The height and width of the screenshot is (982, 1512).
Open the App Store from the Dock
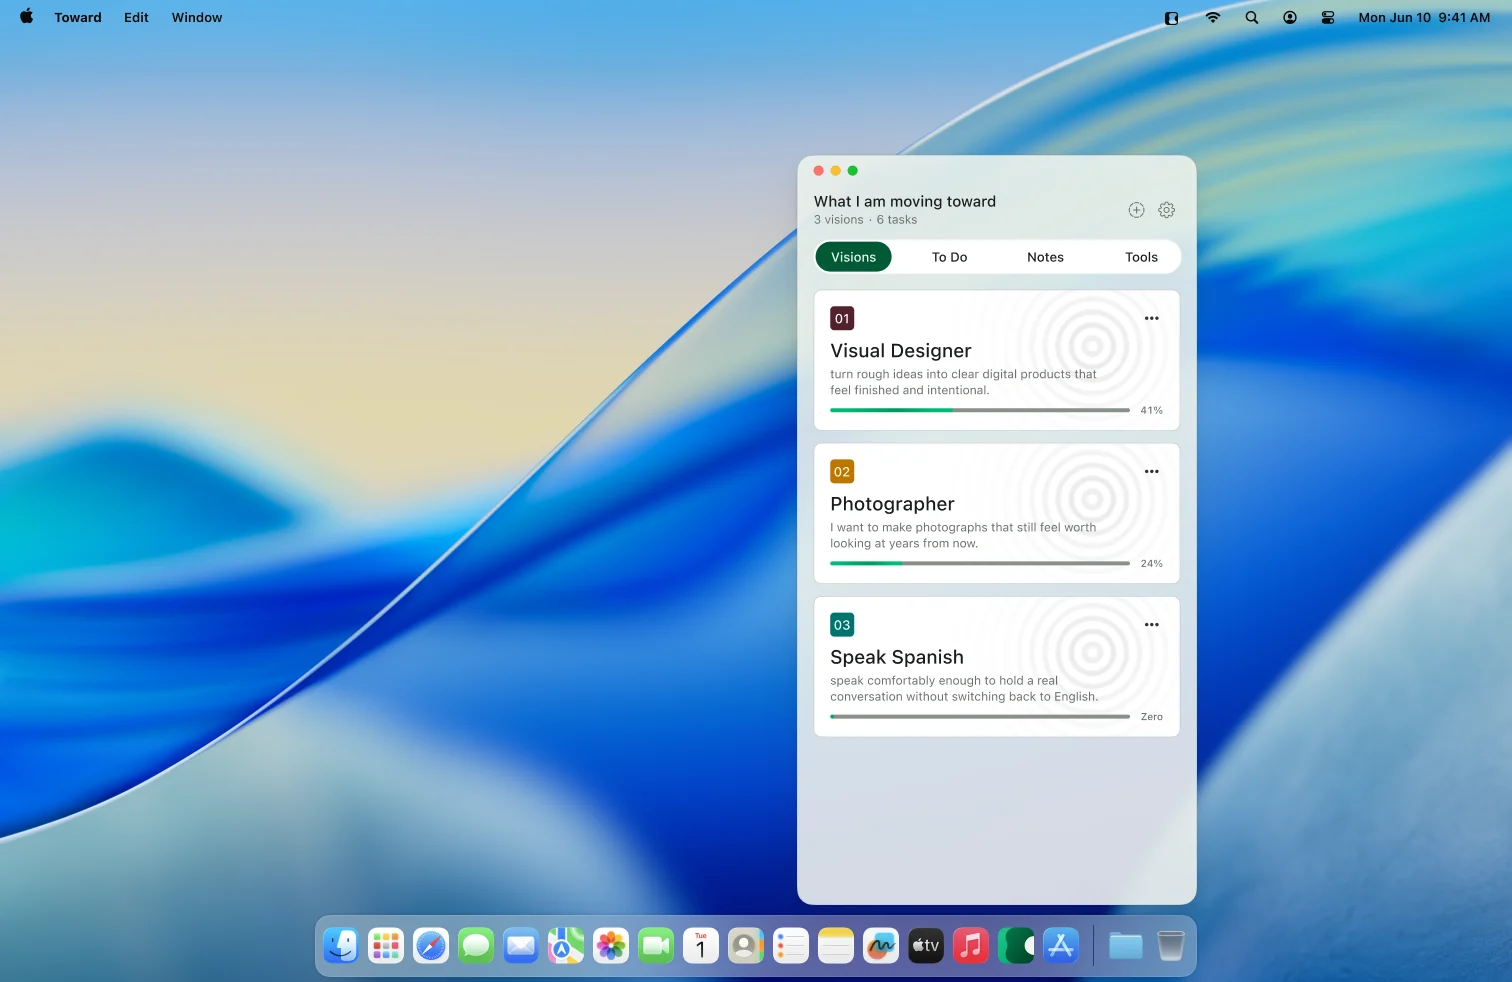click(1061, 945)
